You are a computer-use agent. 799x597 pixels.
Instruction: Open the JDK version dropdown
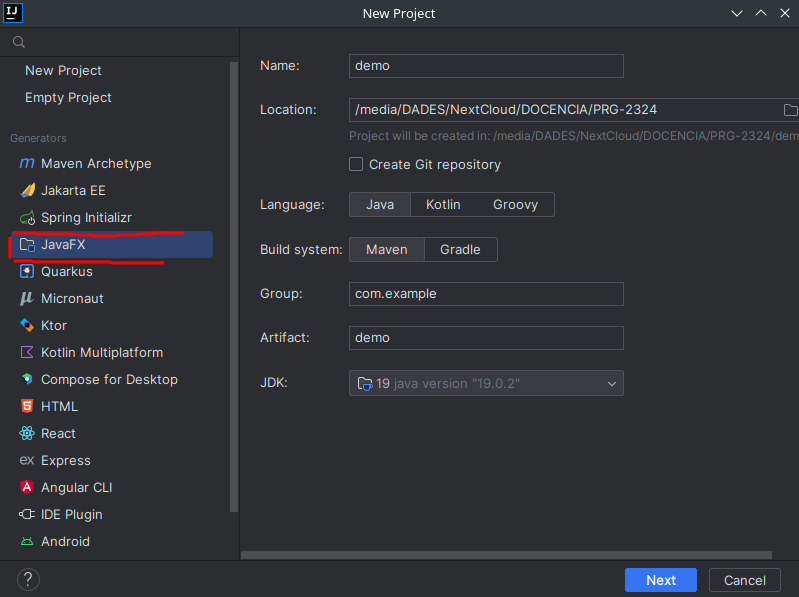[x=612, y=384]
